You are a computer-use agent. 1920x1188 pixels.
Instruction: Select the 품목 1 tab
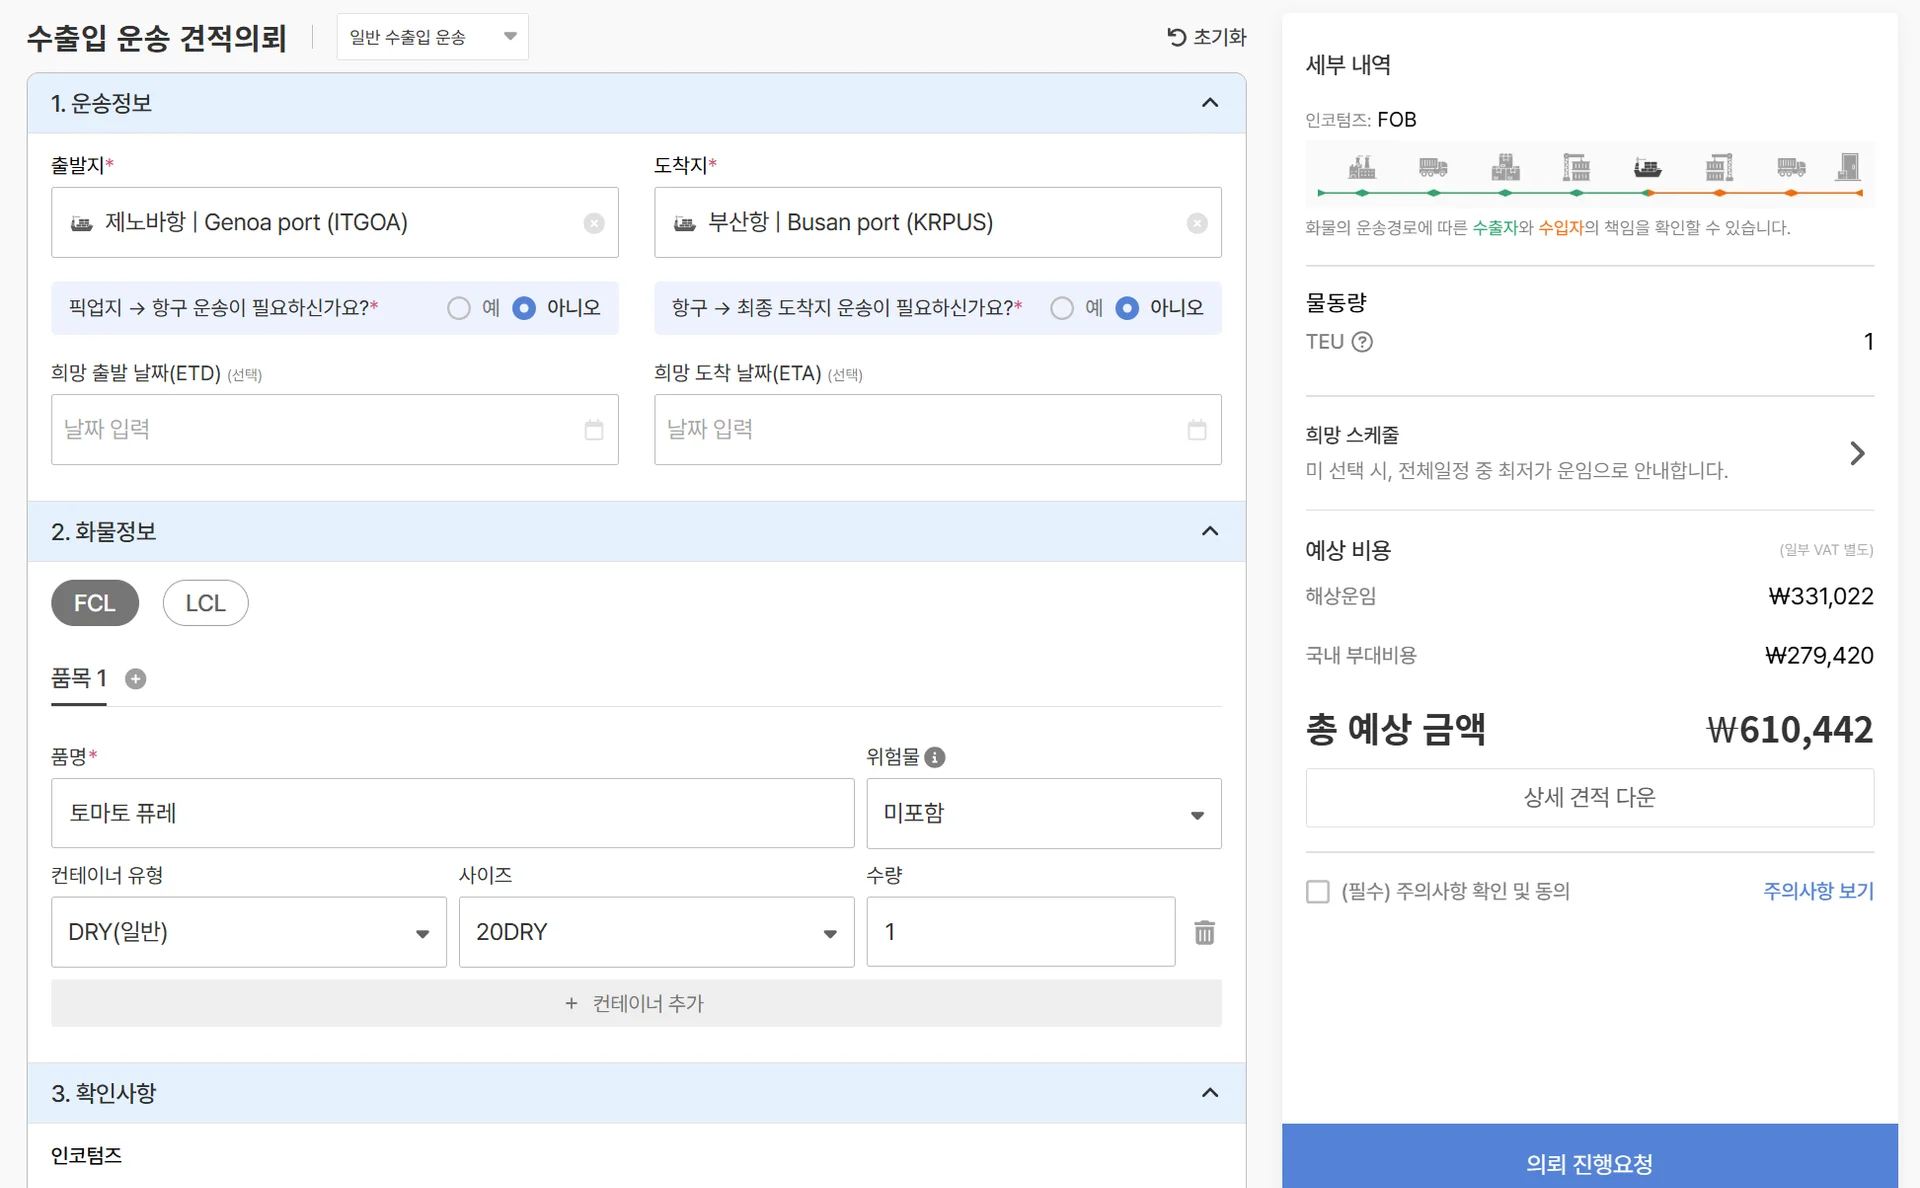click(78, 679)
